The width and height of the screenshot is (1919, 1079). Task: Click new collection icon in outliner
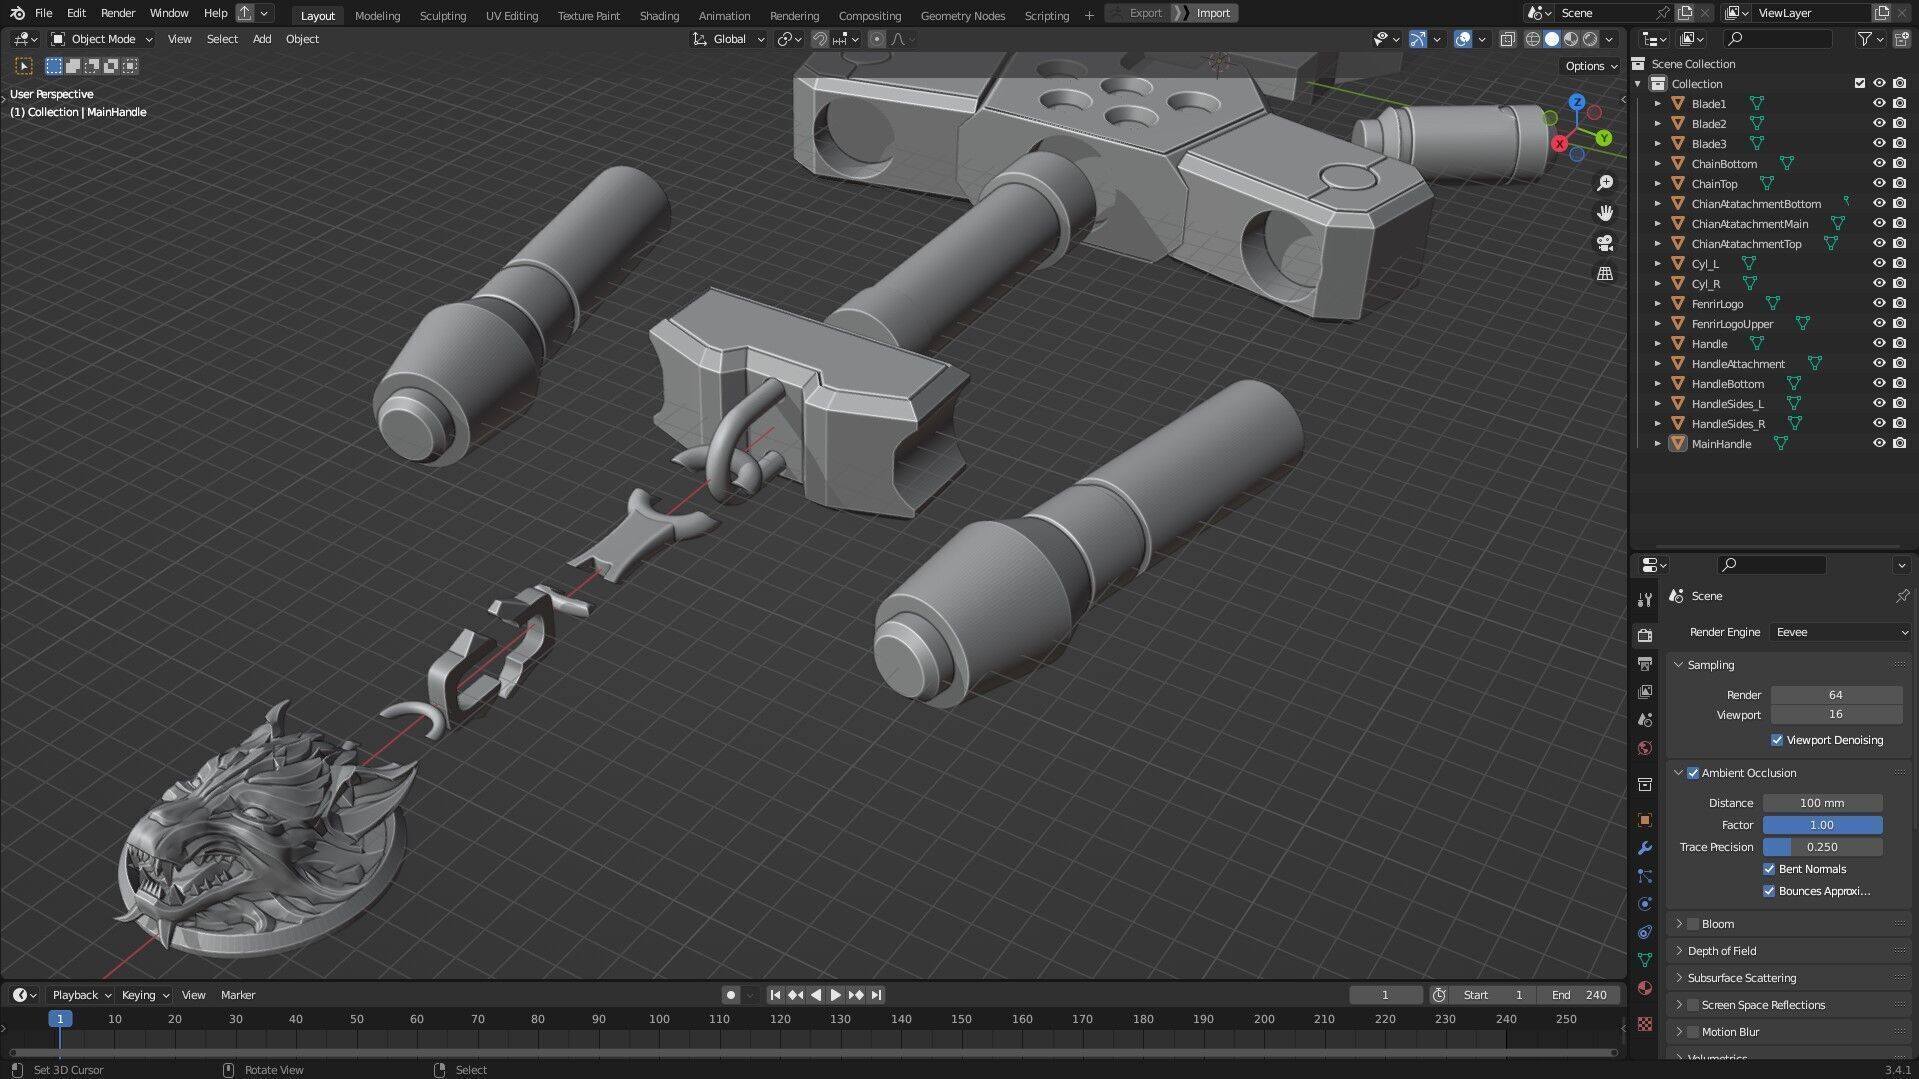pyautogui.click(x=1901, y=39)
